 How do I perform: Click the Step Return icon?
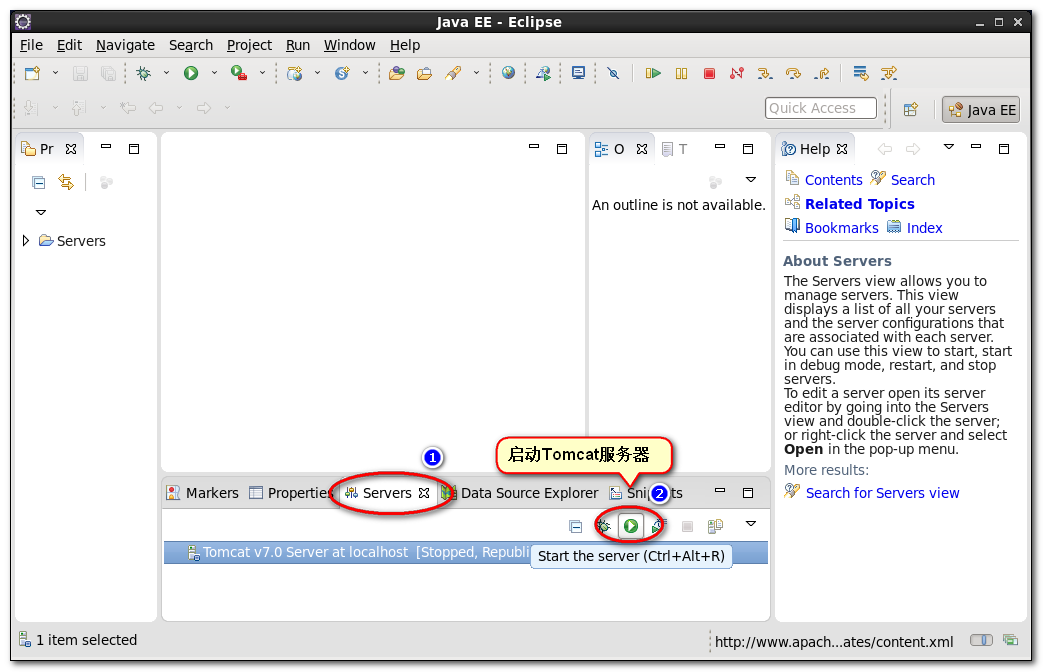pyautogui.click(x=821, y=73)
